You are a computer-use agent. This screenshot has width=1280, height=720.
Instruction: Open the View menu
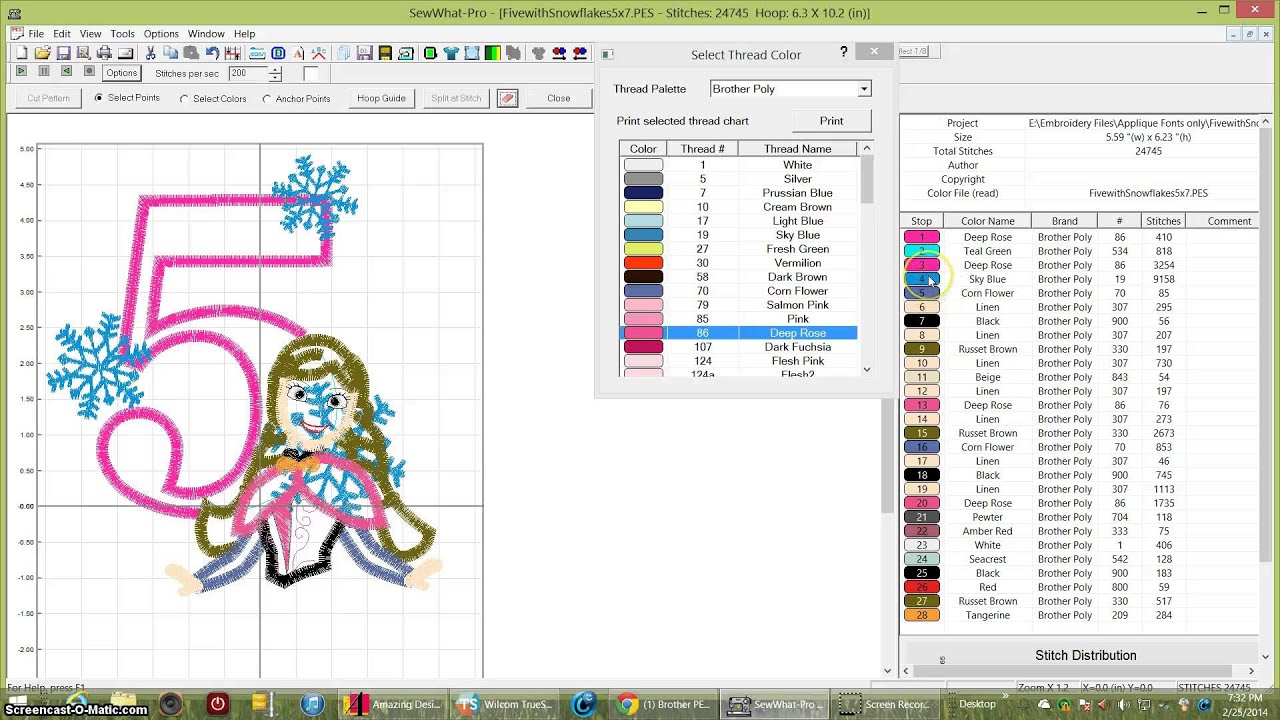point(90,34)
